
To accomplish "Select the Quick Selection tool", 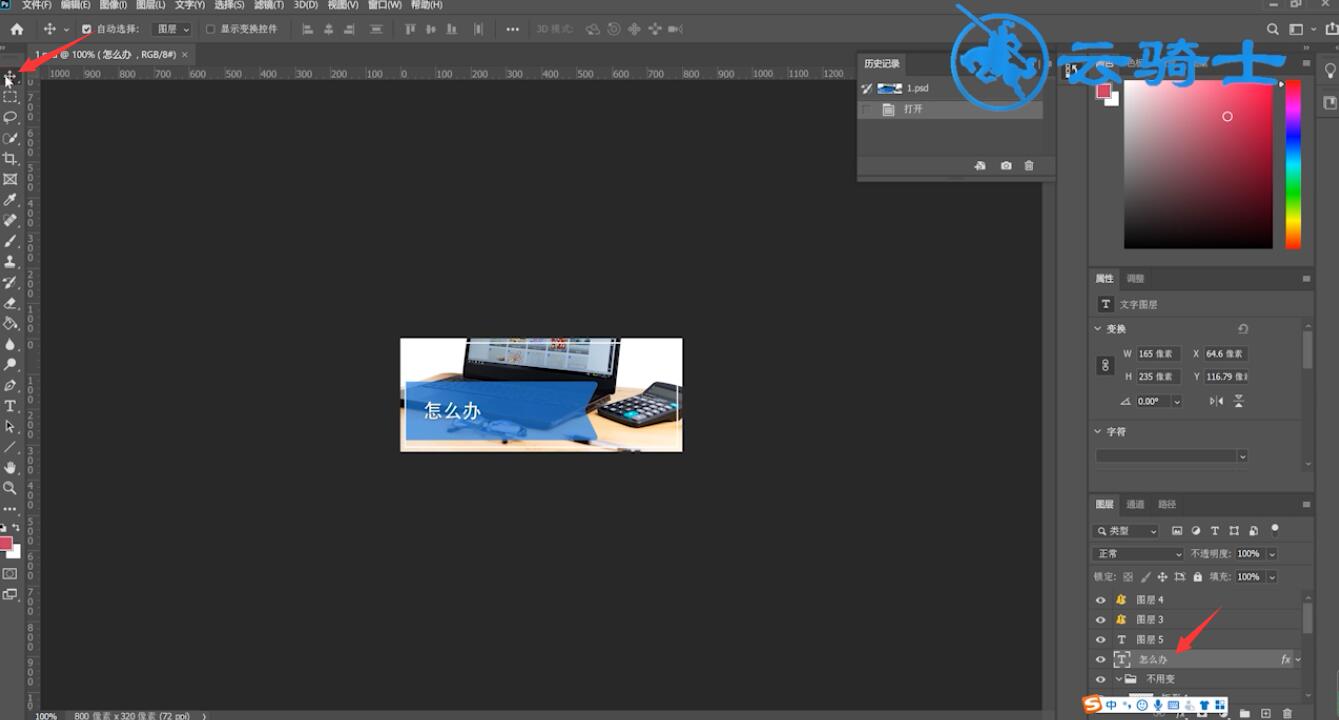I will pos(10,138).
